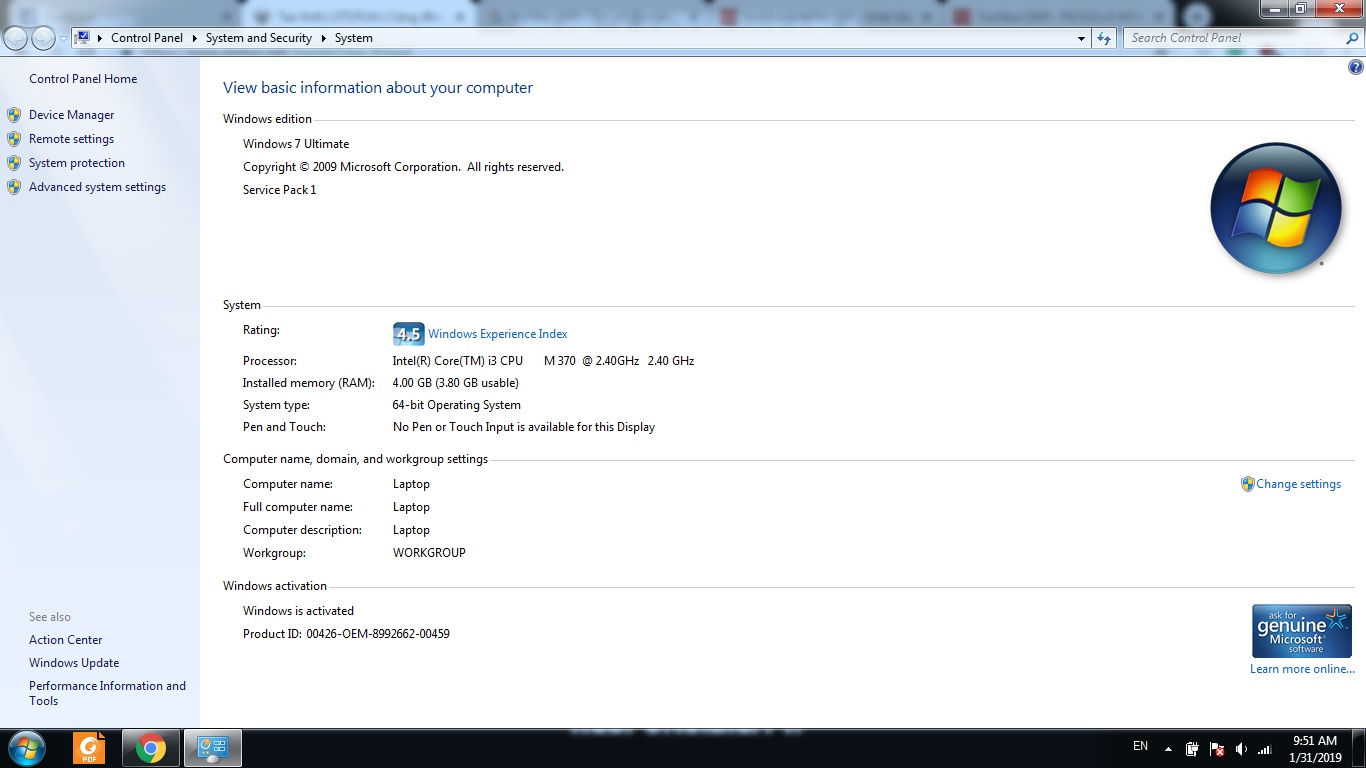Click the Search Control Panel field

pyautogui.click(x=1235, y=38)
